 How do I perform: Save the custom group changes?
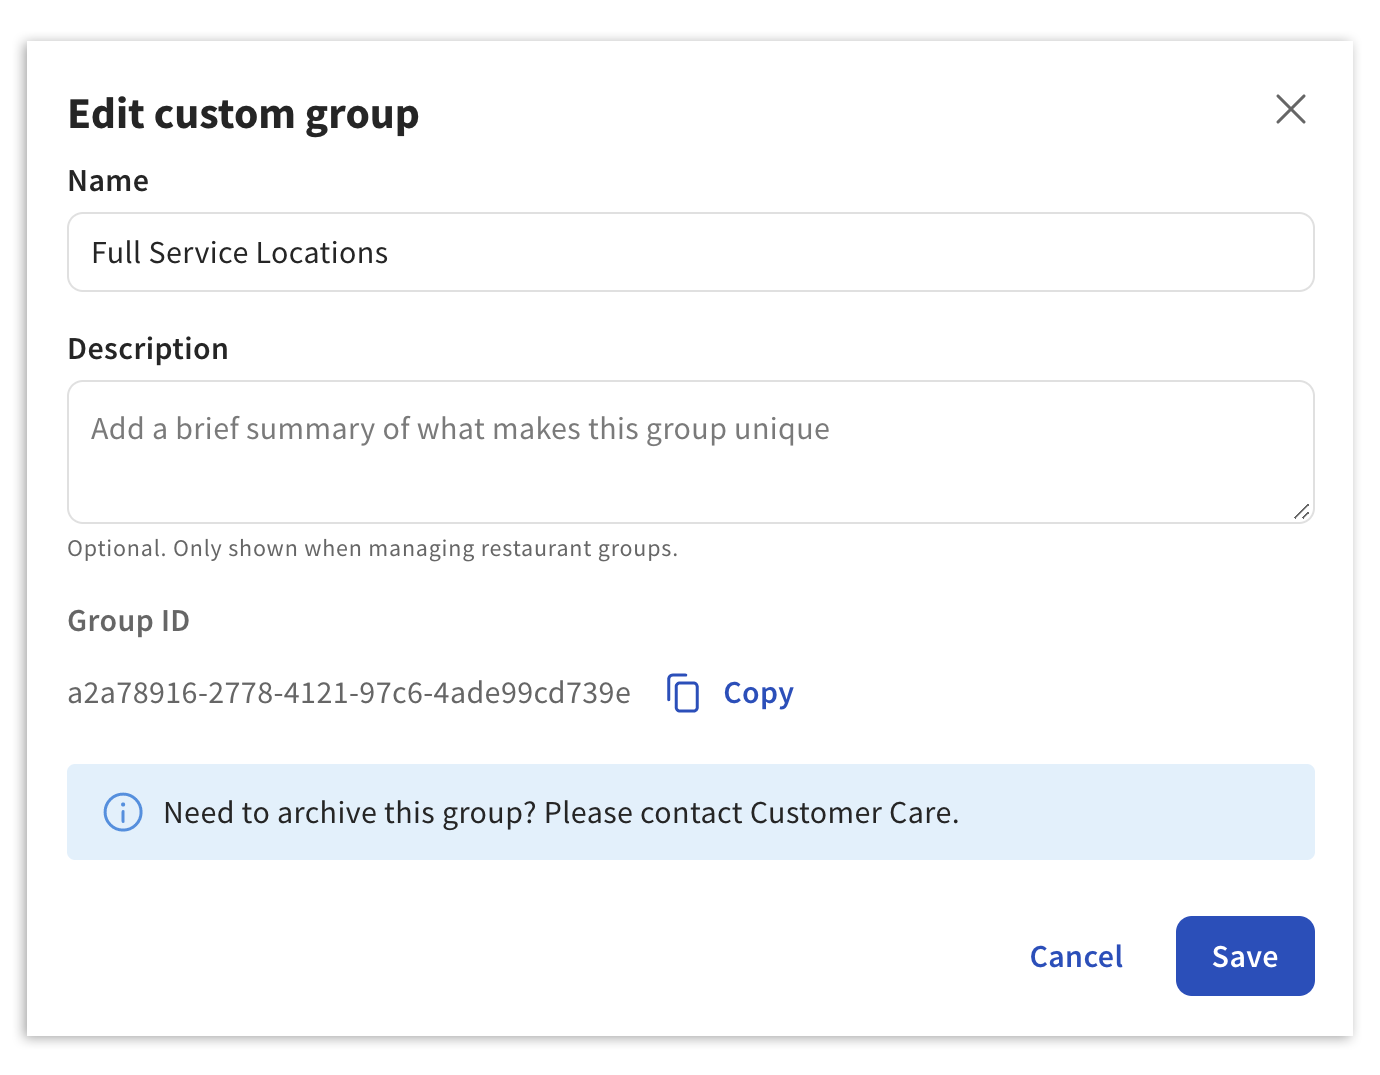point(1245,956)
